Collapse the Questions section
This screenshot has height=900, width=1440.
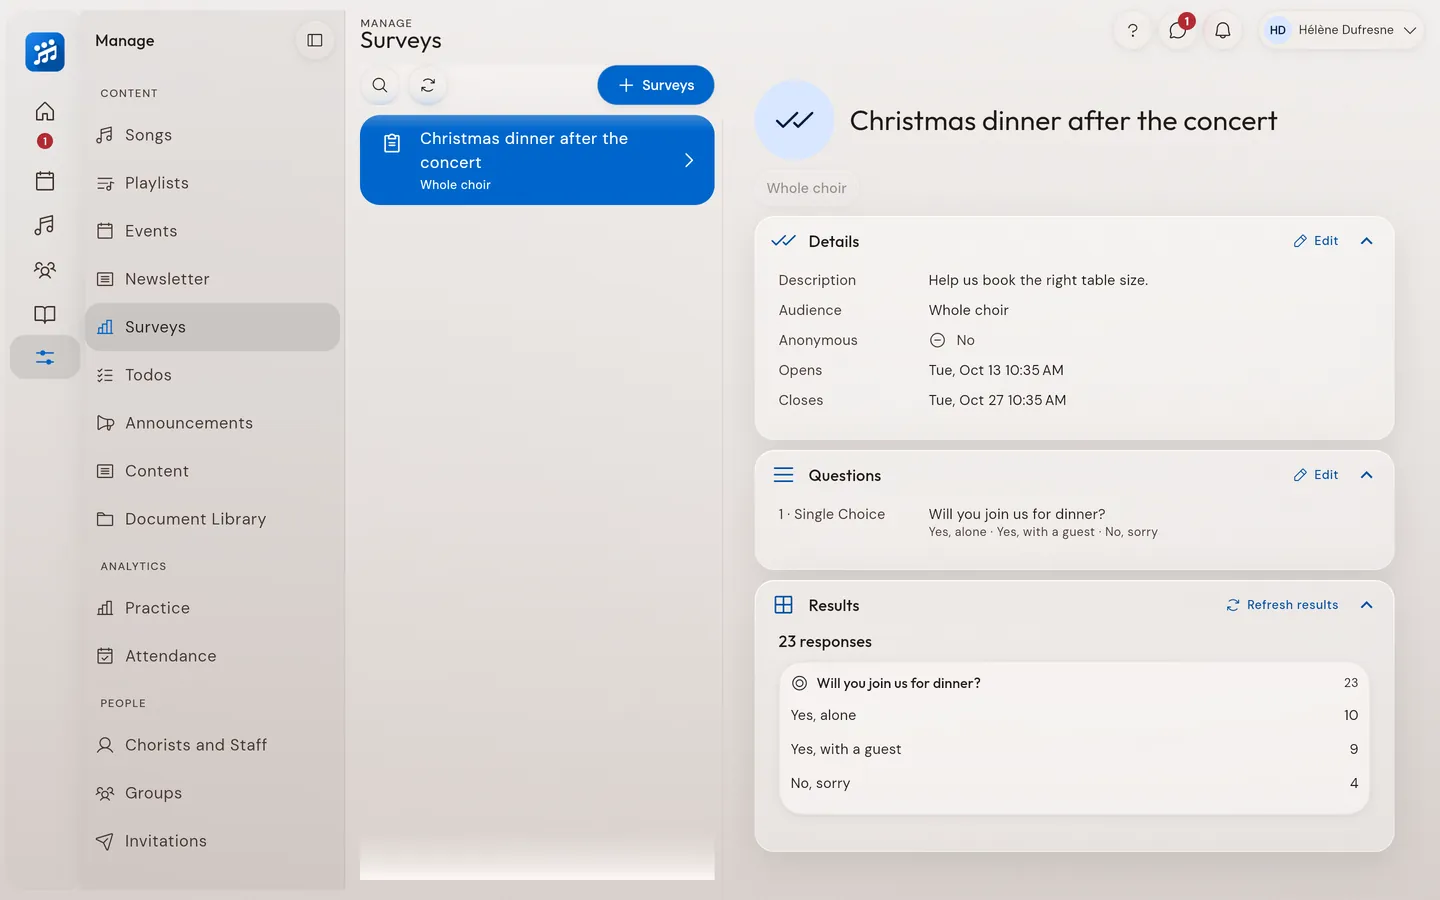[x=1367, y=475]
